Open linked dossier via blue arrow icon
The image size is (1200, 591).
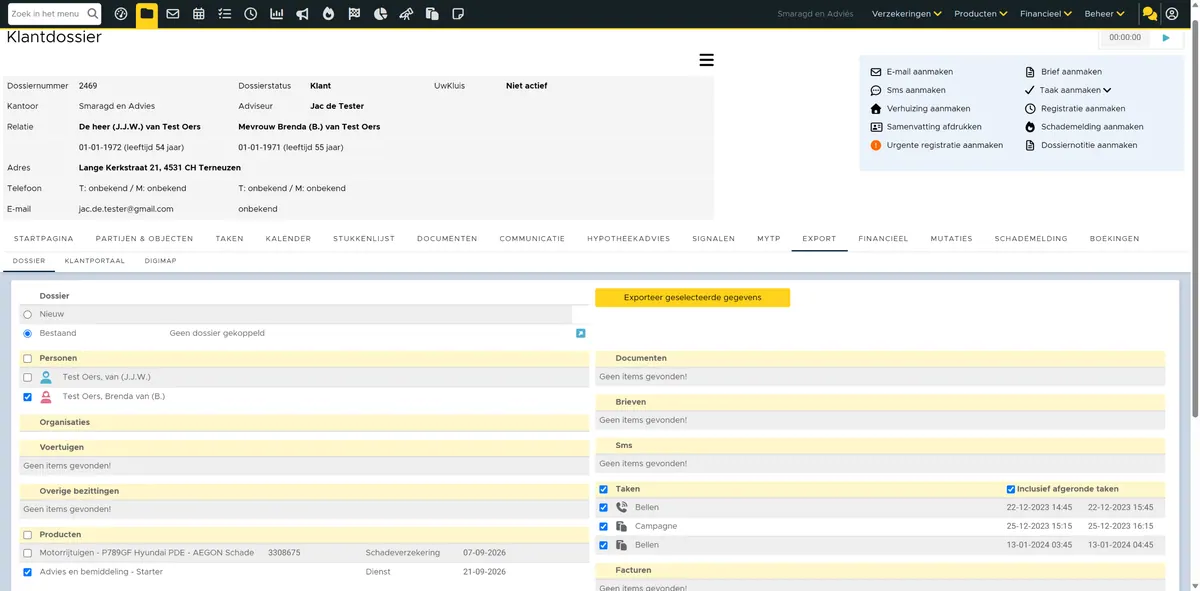pyautogui.click(x=581, y=333)
